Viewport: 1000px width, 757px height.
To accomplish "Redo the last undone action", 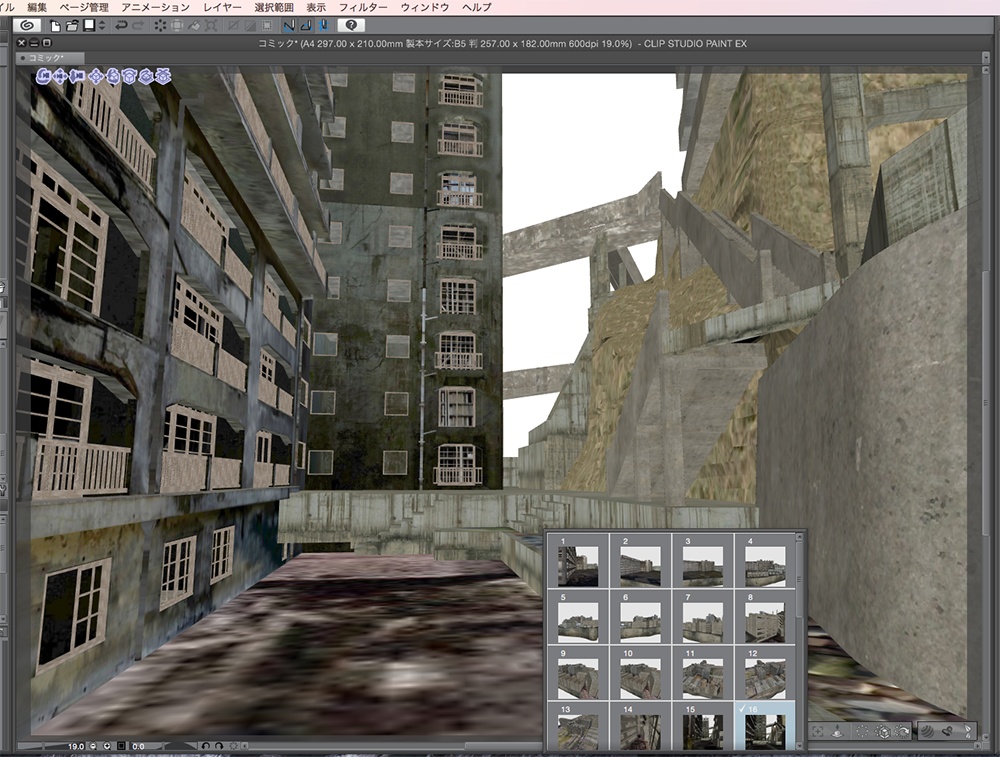I will click(138, 26).
